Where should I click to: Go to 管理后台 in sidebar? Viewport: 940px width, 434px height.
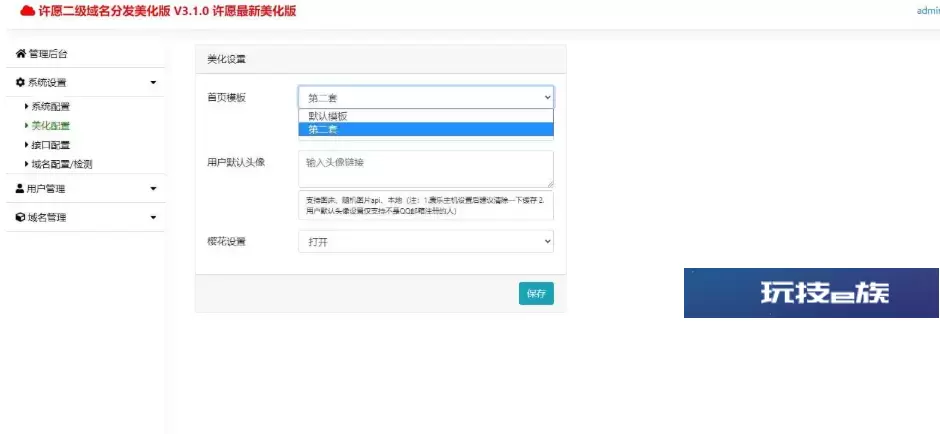[48, 54]
